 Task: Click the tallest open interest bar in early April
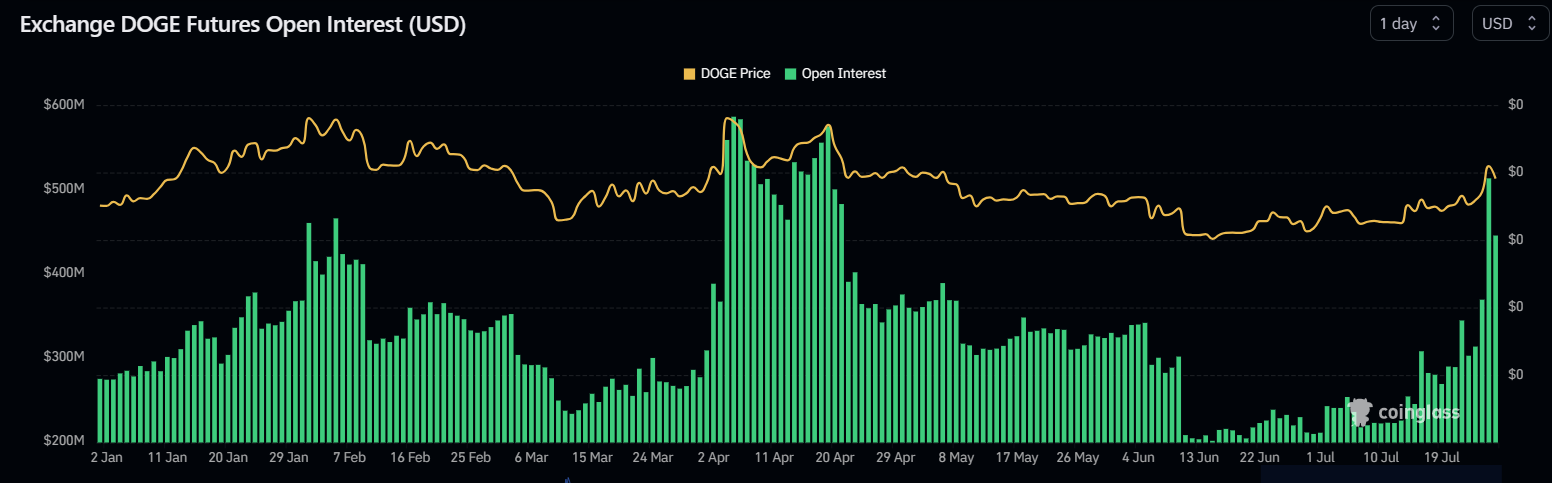pos(734,279)
